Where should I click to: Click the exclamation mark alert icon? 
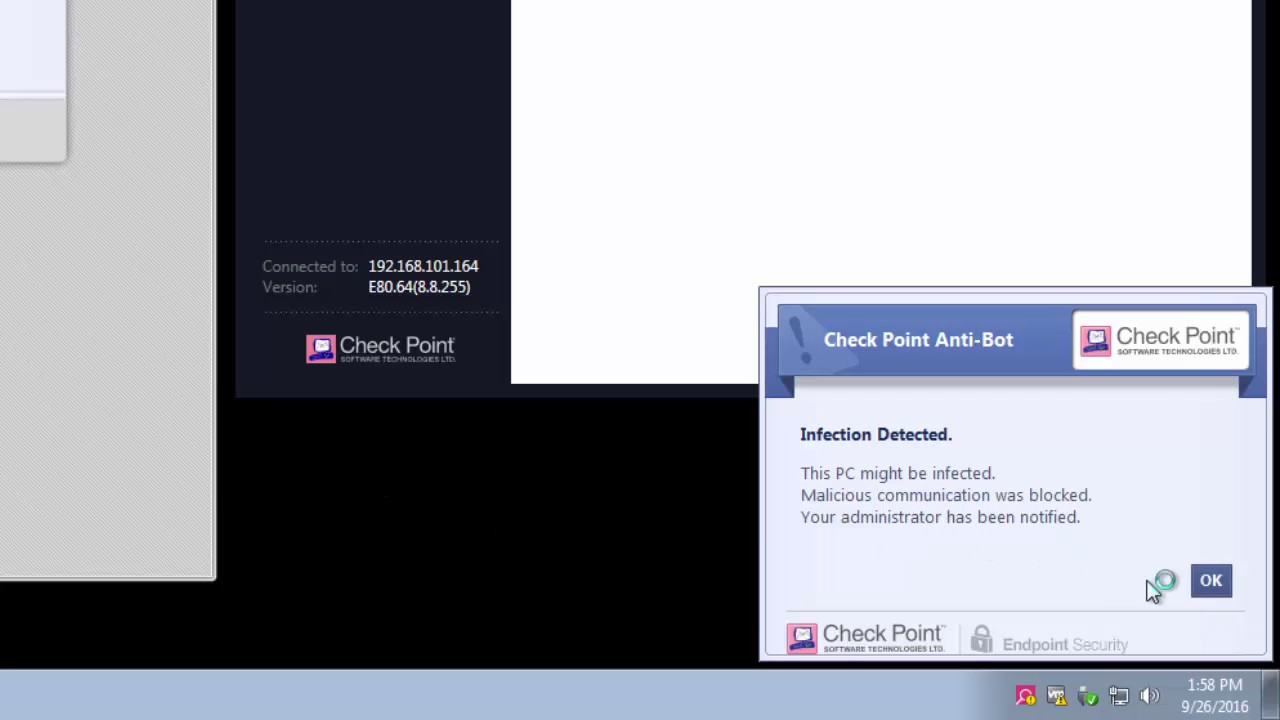point(799,340)
